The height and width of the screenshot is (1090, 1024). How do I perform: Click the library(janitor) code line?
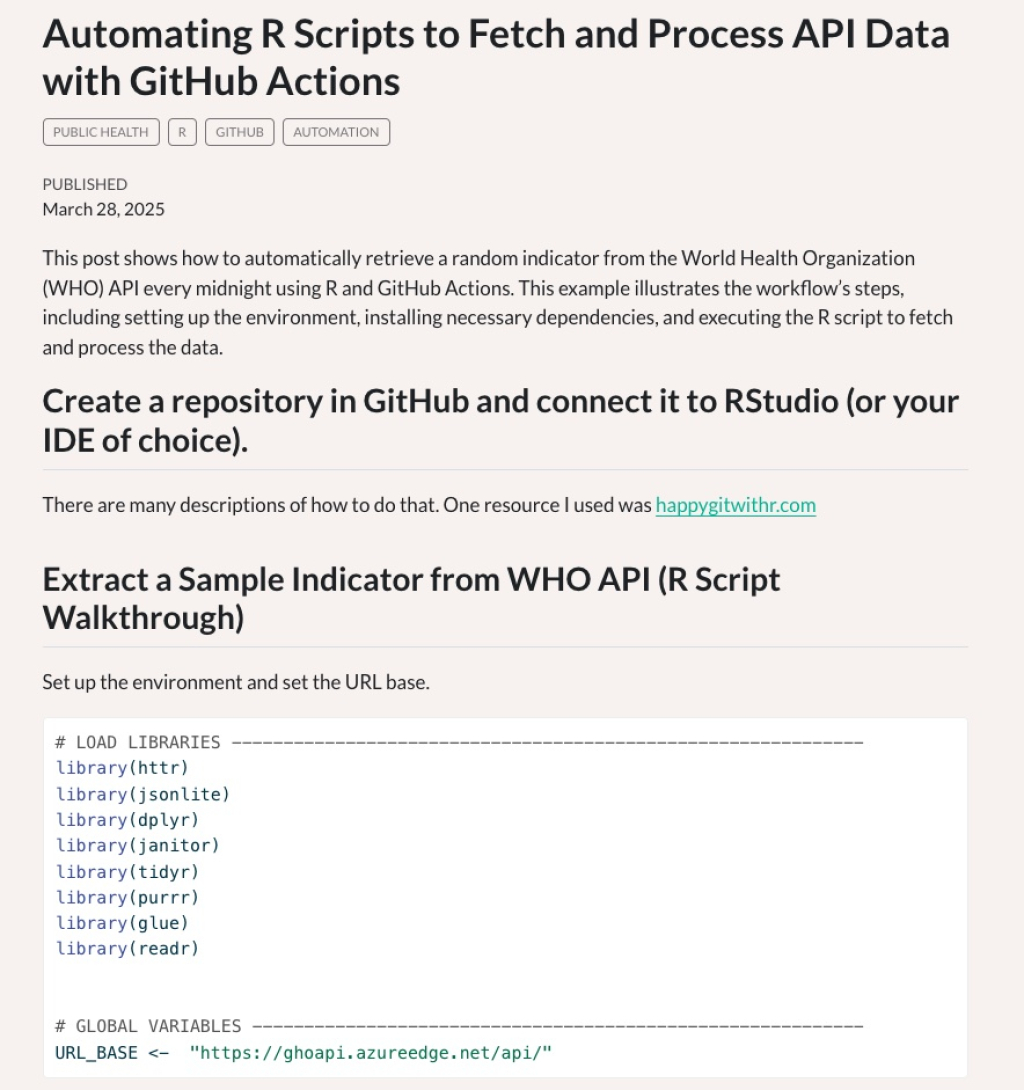pyautogui.click(x=138, y=845)
